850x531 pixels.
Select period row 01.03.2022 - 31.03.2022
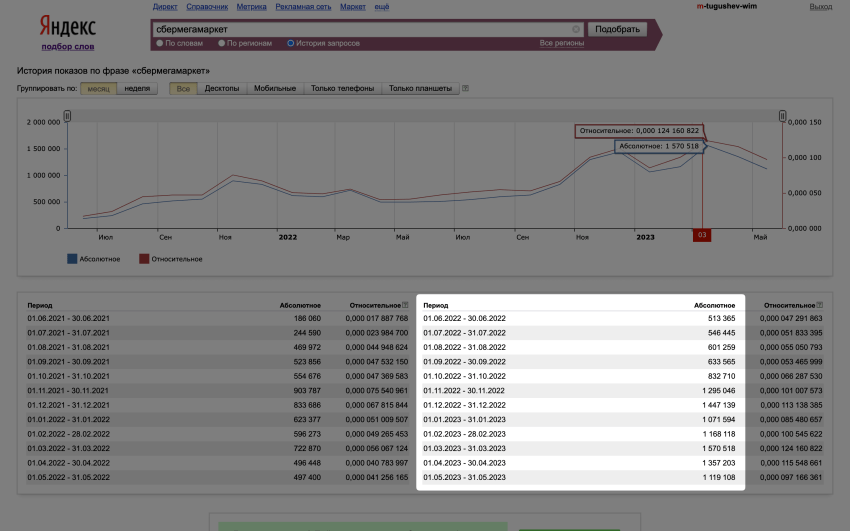pos(217,449)
